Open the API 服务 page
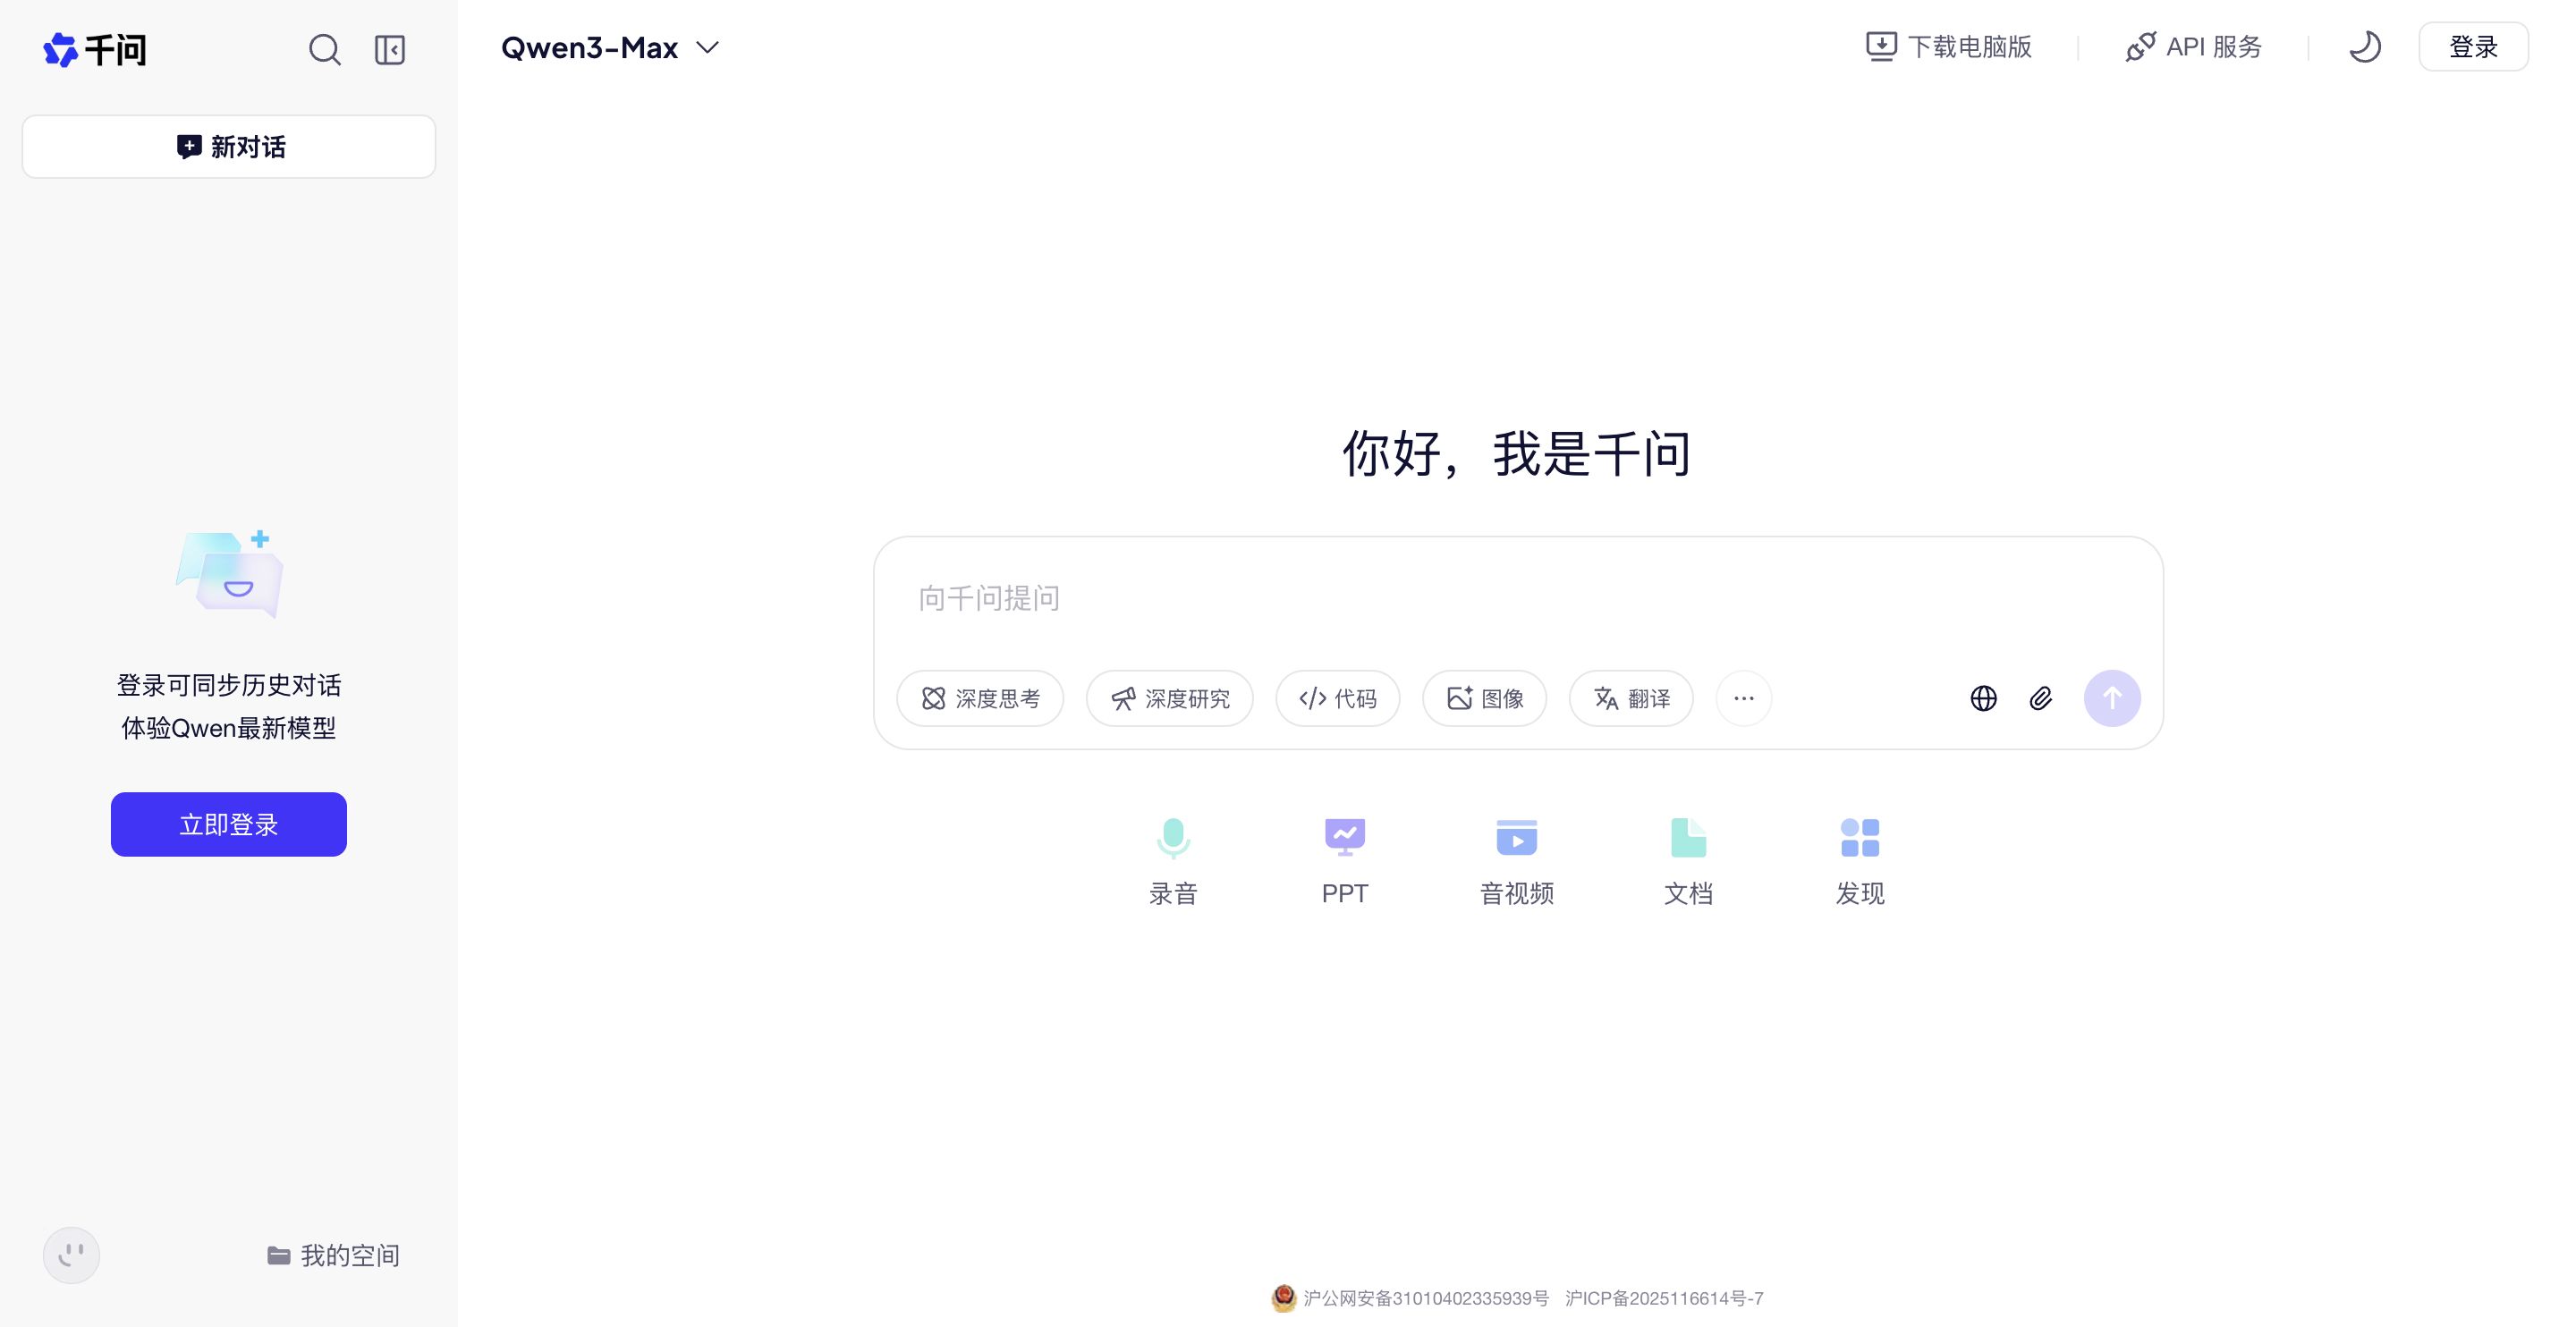2576x1327 pixels. 2192,46
